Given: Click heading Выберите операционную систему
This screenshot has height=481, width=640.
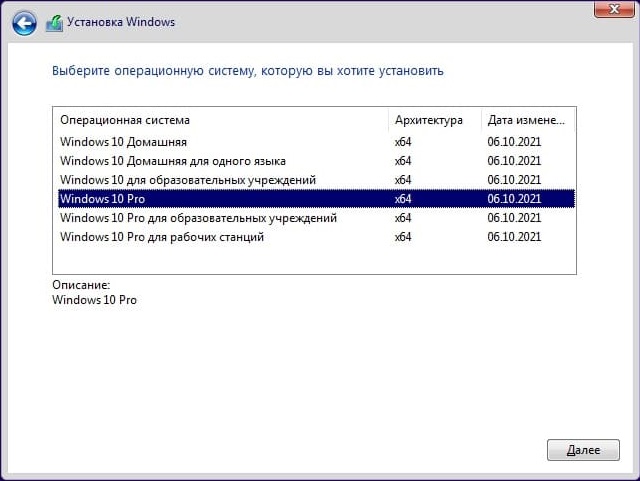Looking at the screenshot, I should click(x=248, y=71).
